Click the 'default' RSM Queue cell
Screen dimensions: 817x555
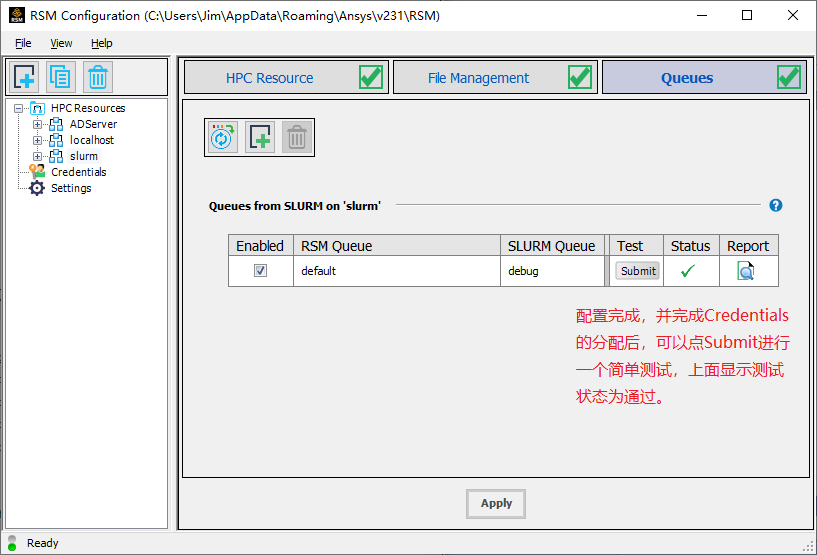[397, 271]
